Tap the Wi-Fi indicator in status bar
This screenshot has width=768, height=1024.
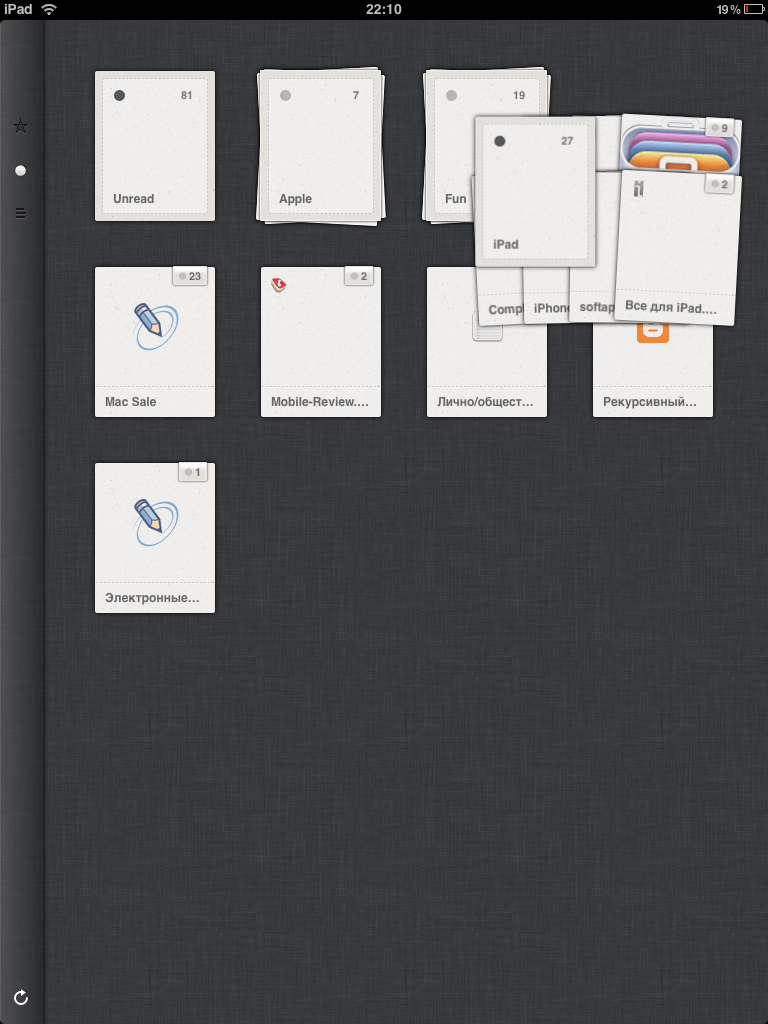(x=48, y=9)
